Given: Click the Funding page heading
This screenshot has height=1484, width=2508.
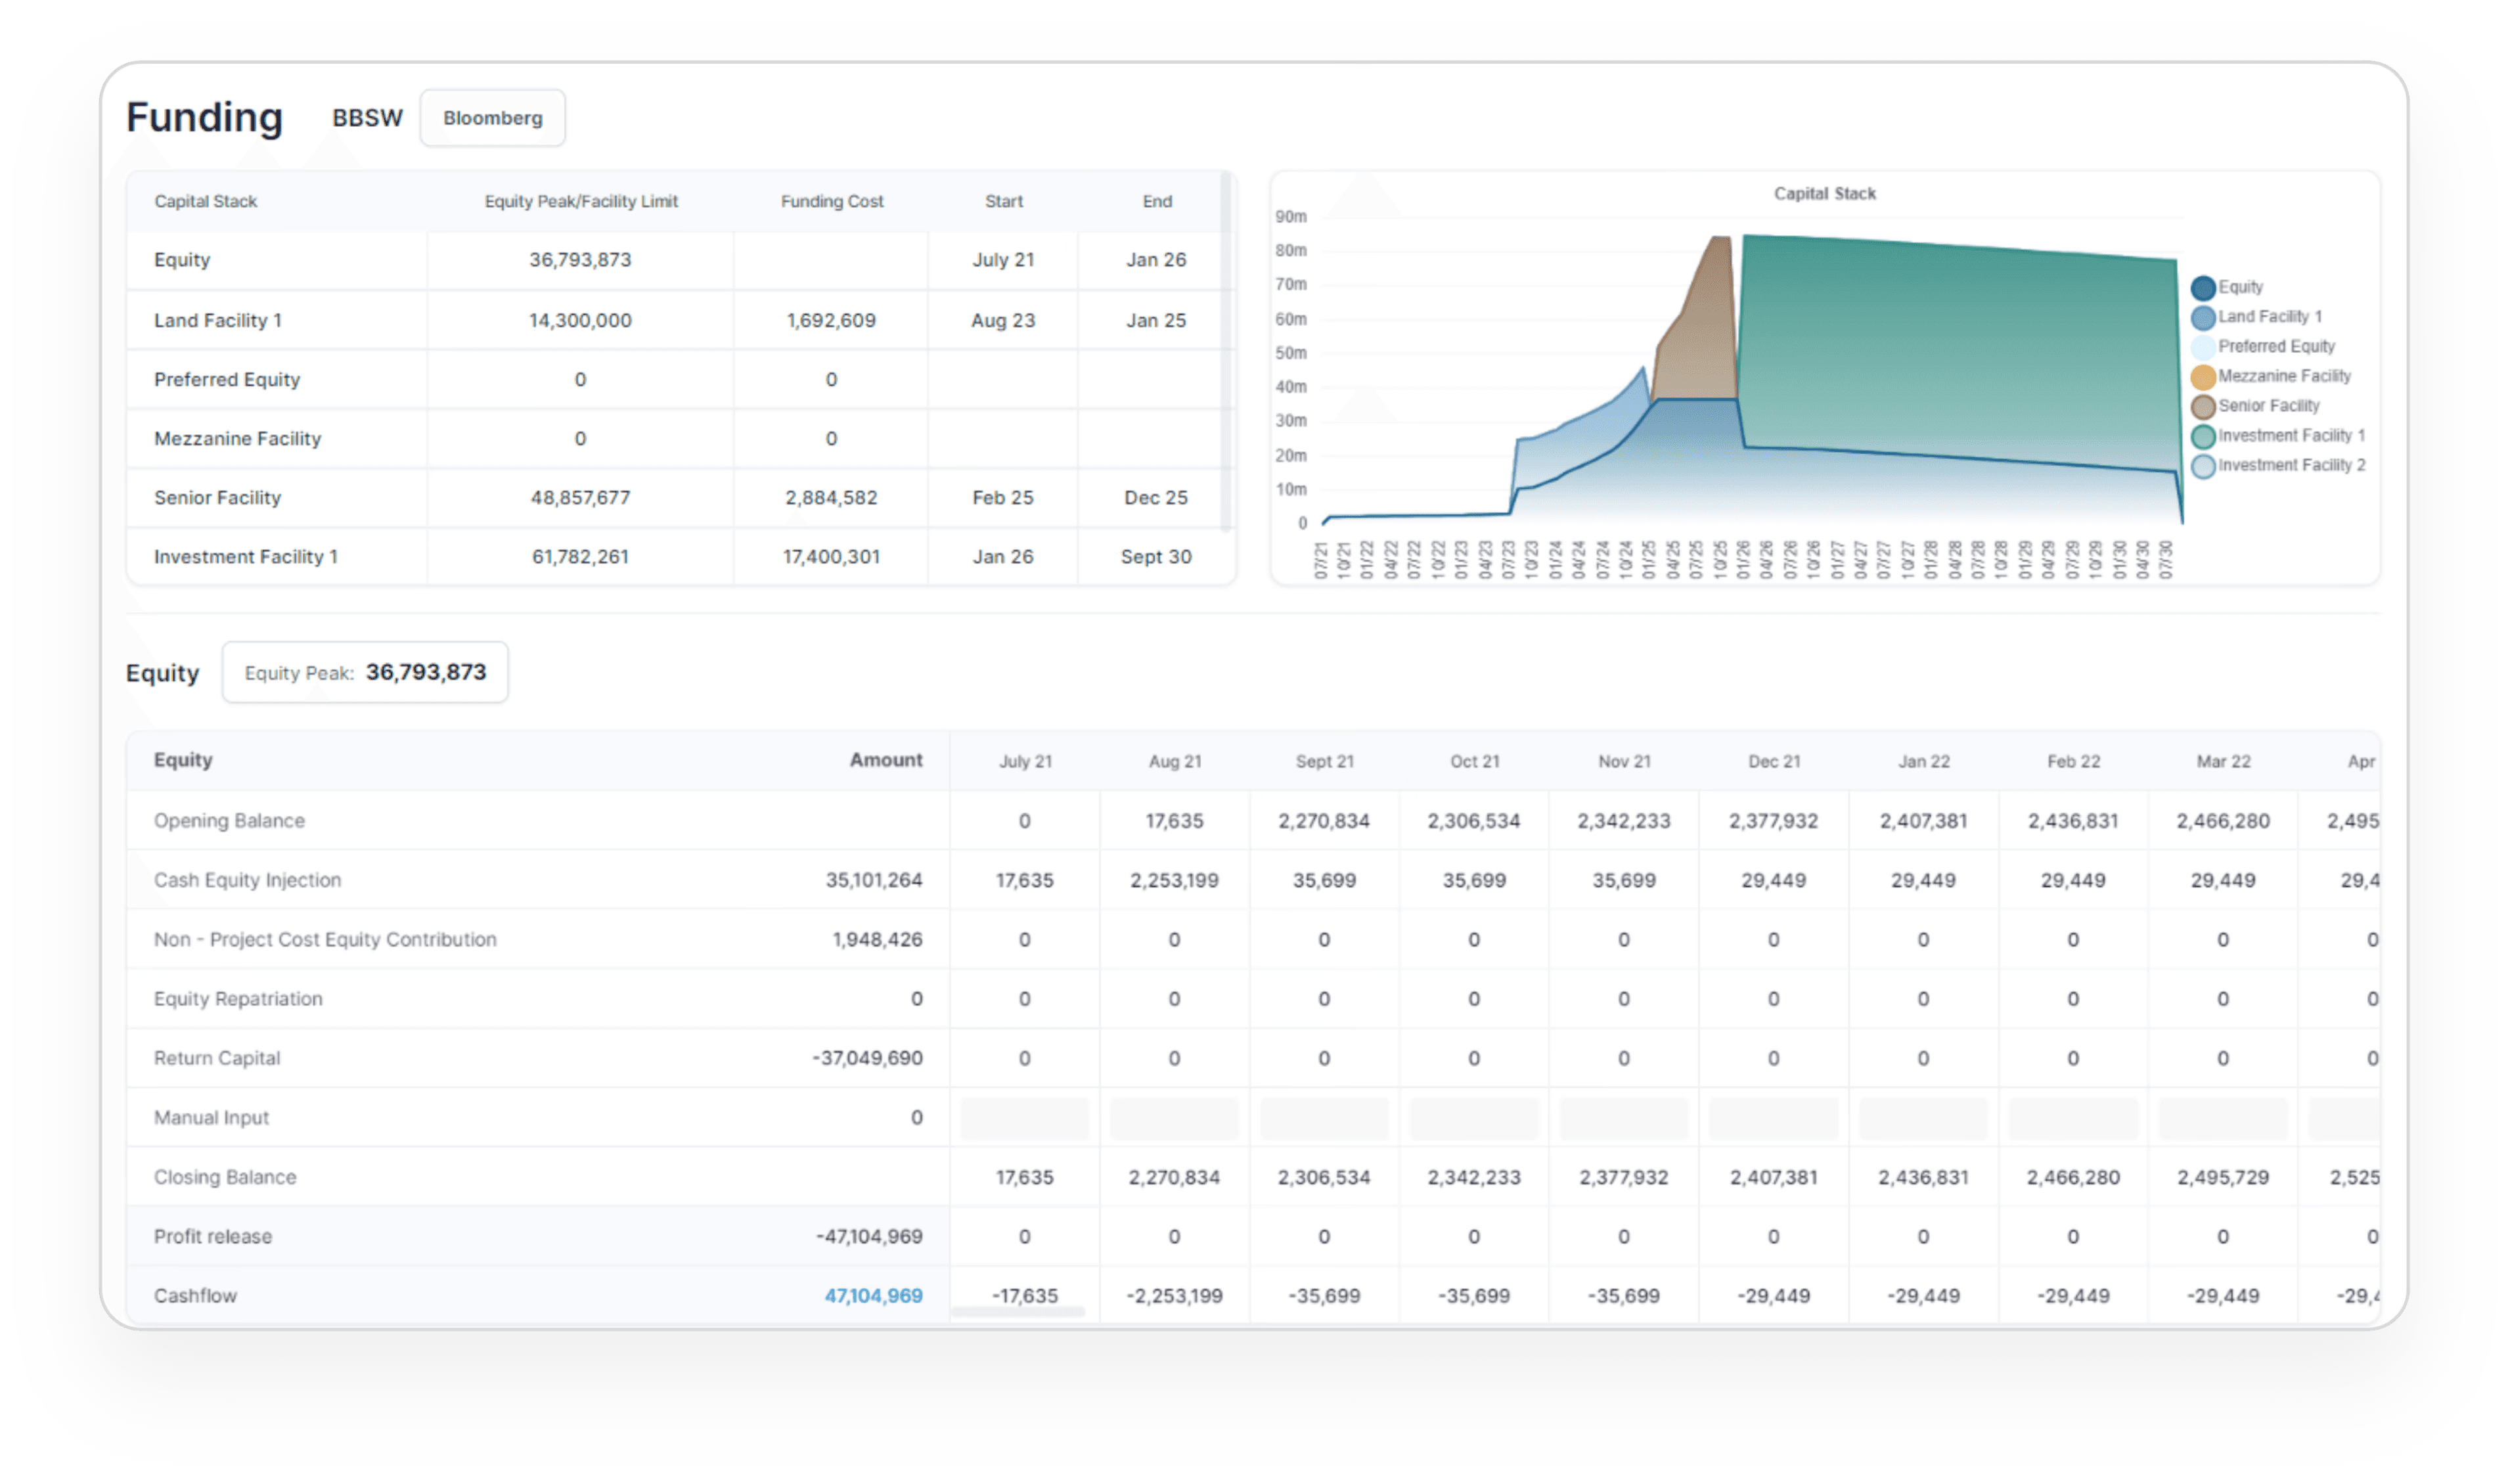Looking at the screenshot, I should tap(204, 117).
